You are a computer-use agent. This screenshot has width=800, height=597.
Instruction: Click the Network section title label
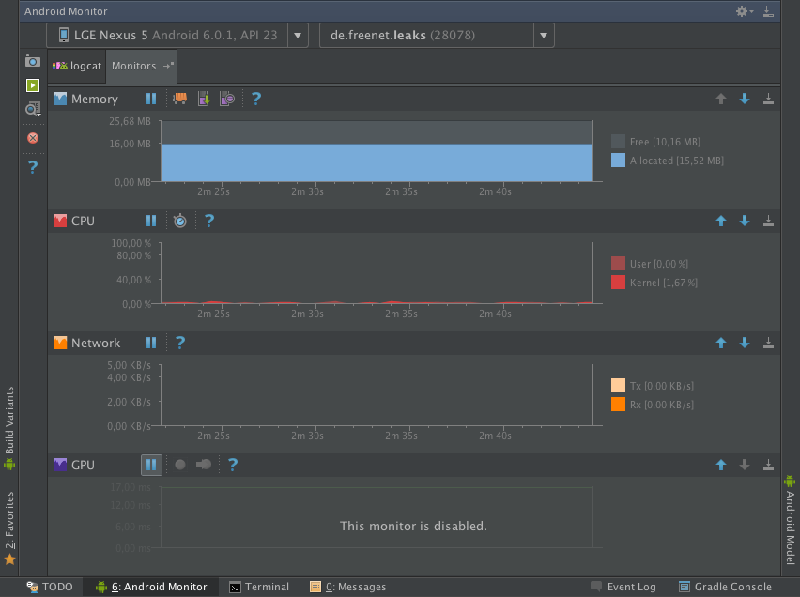coord(95,343)
